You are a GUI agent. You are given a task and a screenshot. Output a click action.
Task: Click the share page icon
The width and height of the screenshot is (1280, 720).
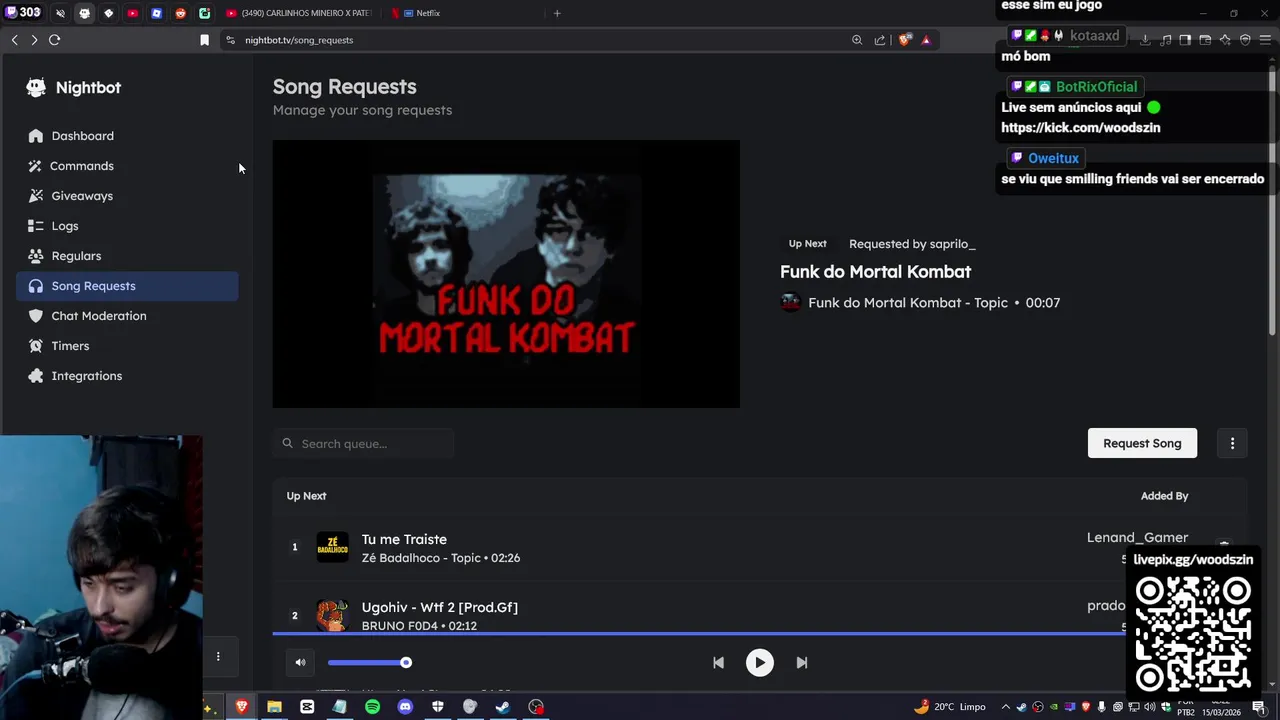click(880, 40)
